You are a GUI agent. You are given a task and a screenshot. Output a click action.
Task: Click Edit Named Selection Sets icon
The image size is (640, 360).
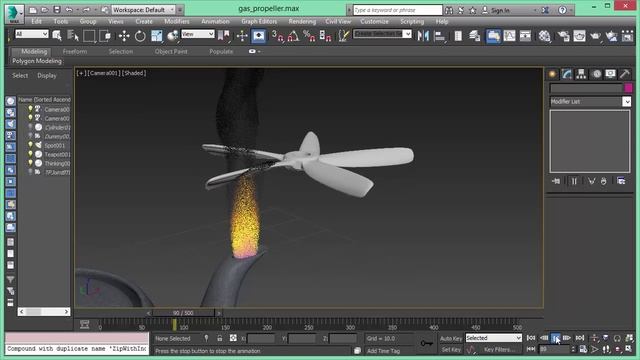coord(344,36)
